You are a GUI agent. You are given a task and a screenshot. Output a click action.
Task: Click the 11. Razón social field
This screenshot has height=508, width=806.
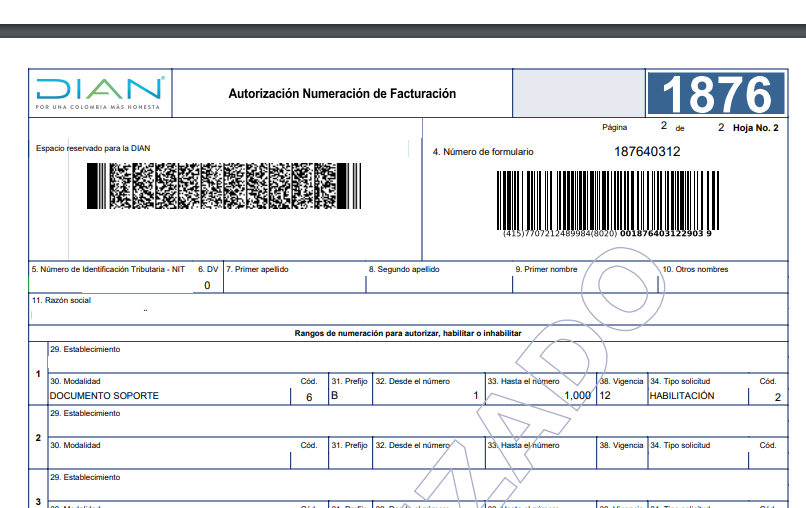tap(408, 309)
